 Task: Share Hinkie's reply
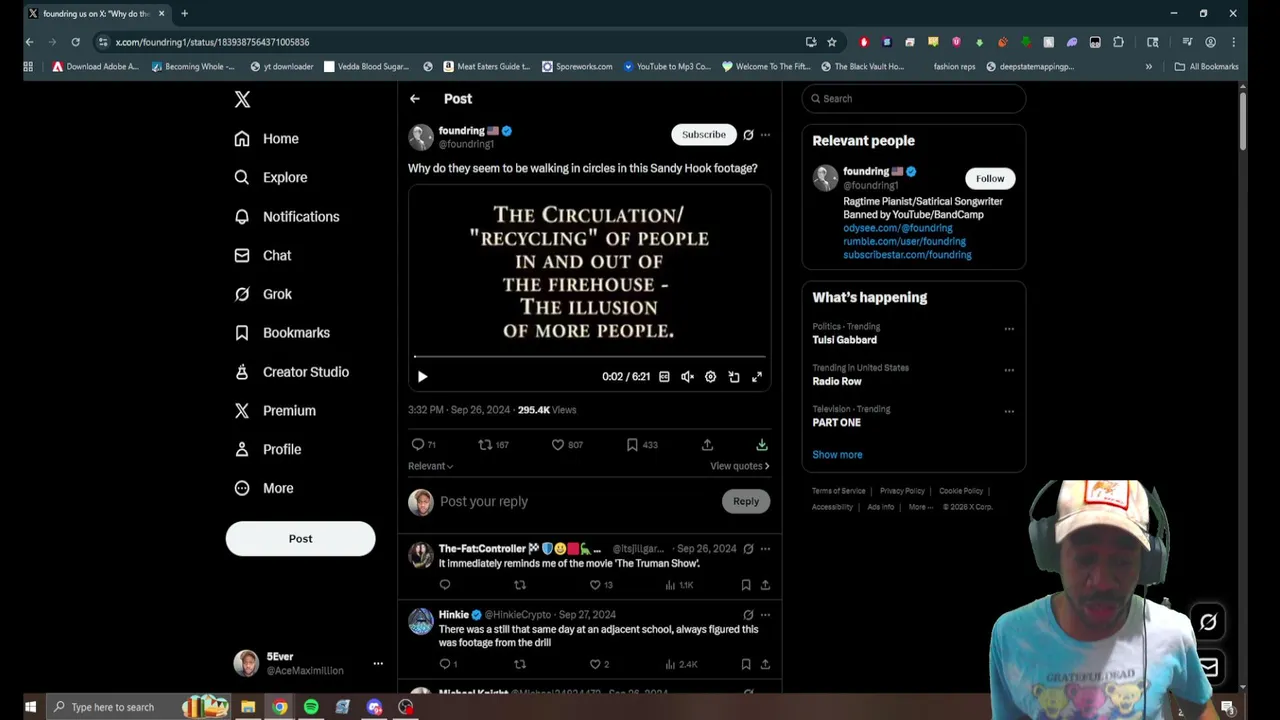[x=765, y=664]
